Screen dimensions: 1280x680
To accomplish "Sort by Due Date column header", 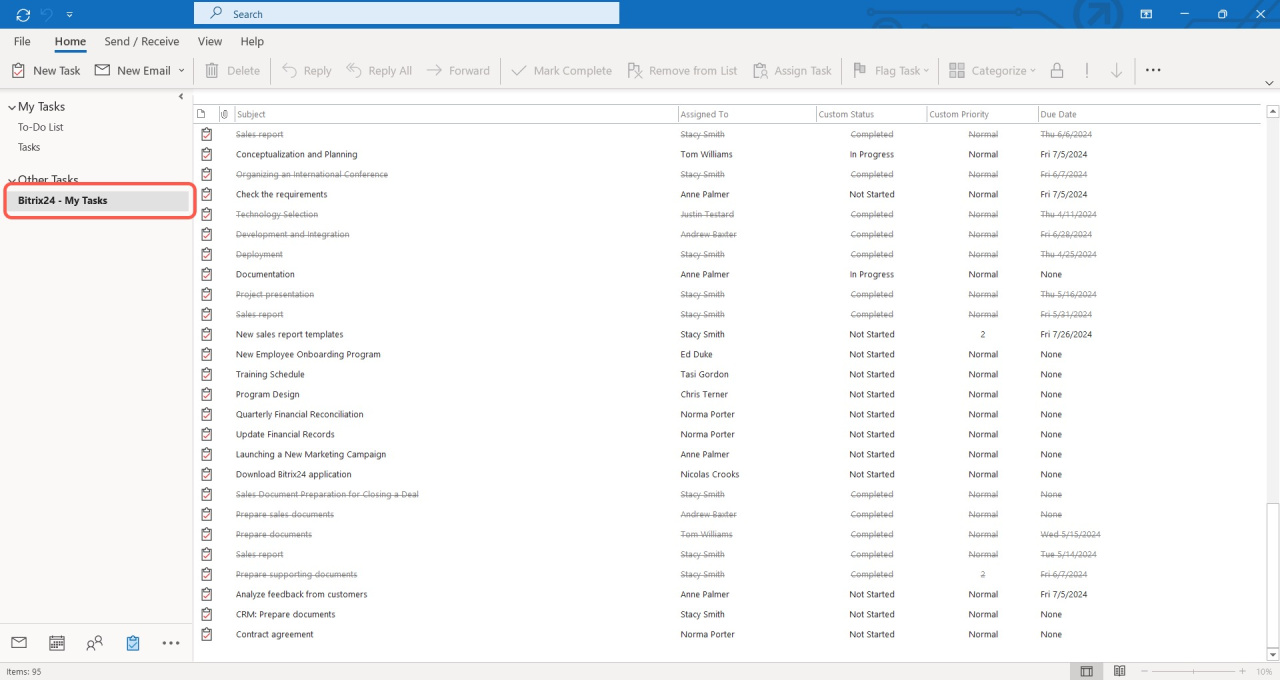I will point(1058,114).
